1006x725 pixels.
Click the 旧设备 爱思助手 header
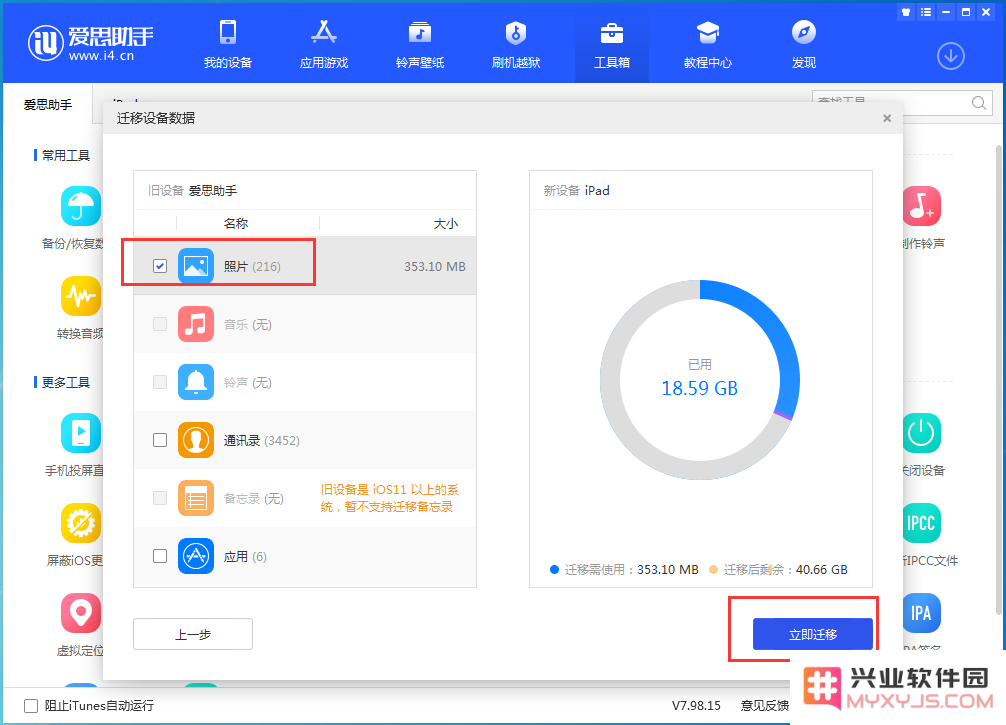pos(192,191)
